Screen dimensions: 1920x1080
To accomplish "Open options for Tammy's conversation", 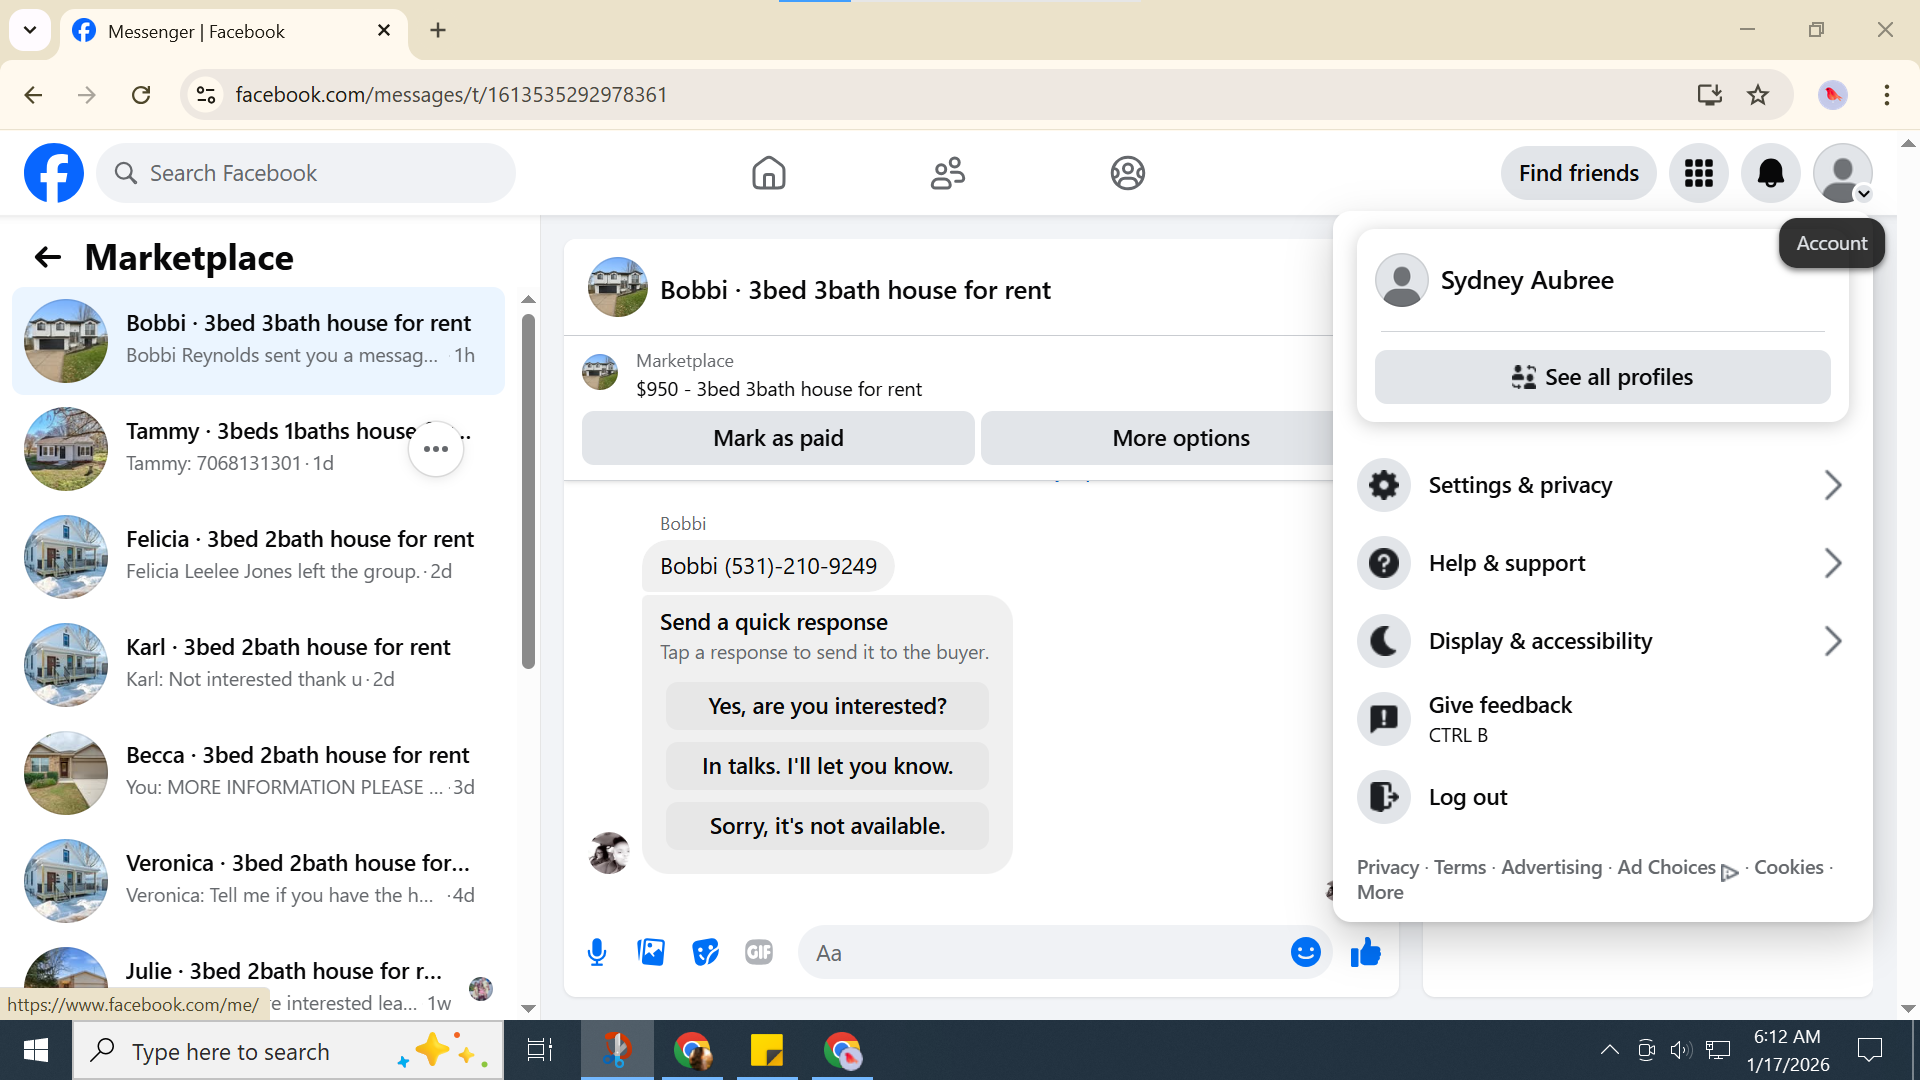I will pos(436,449).
